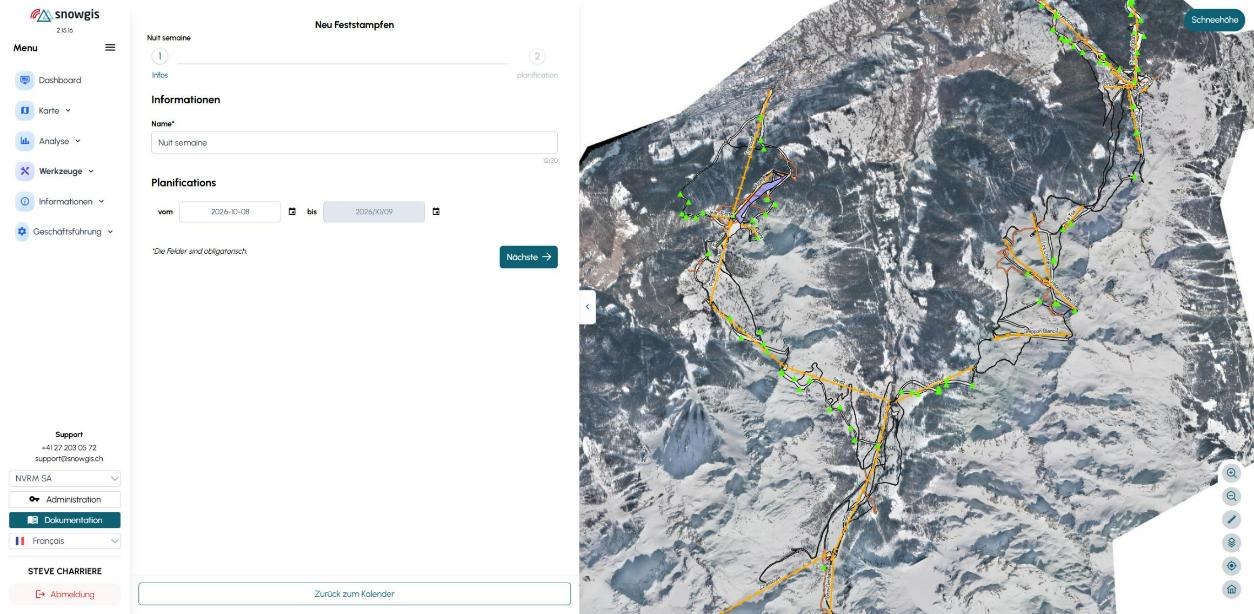
Task: Expand the Informationen submenu chevron
Action: (101, 201)
